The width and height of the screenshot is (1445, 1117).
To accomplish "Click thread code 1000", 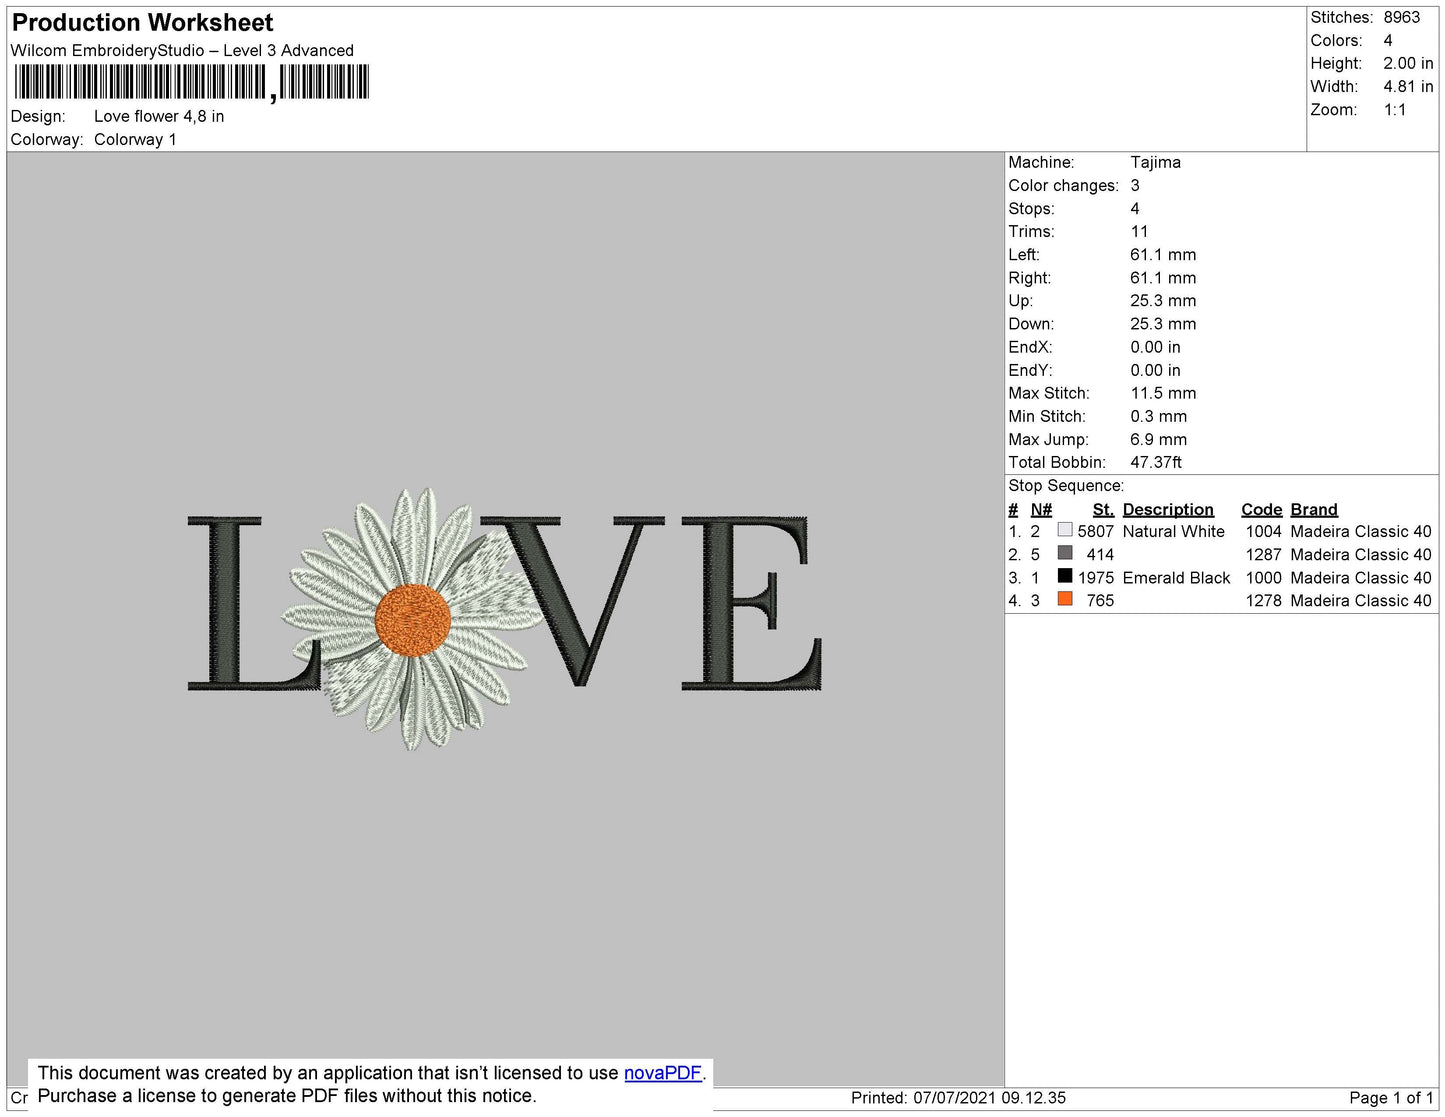I will [x=1263, y=577].
